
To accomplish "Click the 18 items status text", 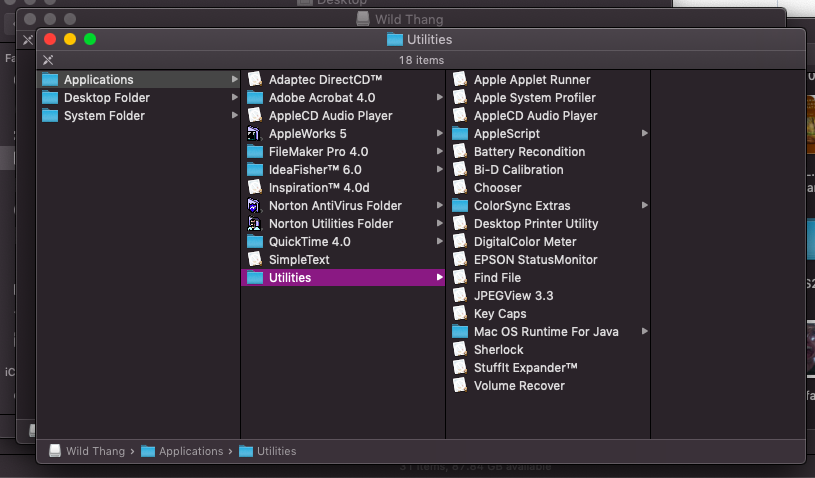I will [422, 60].
